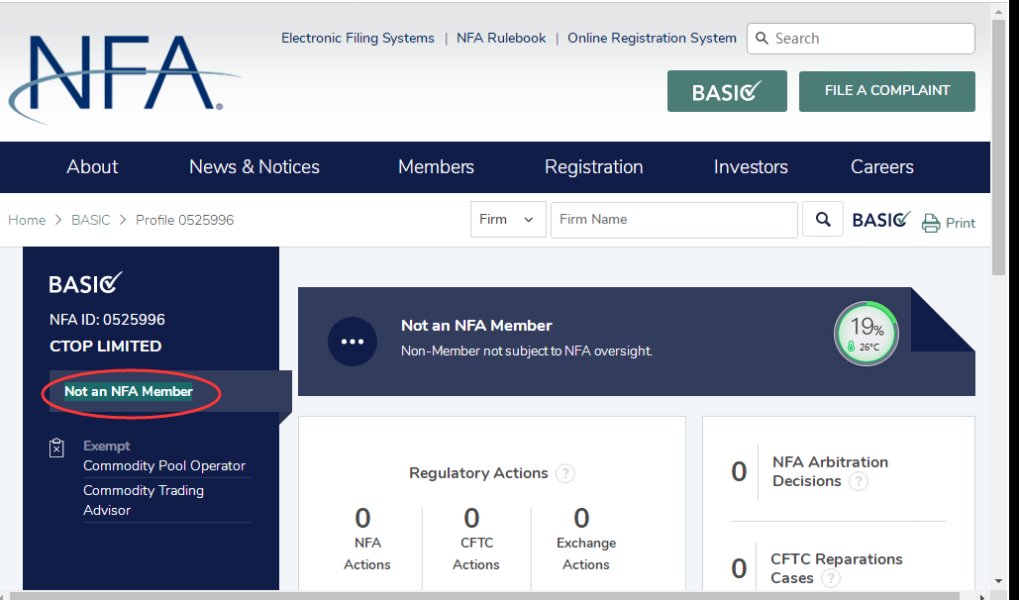Viewport: 1019px width, 600px height.
Task: Click the vertical scrollbar thumb
Action: click(999, 146)
